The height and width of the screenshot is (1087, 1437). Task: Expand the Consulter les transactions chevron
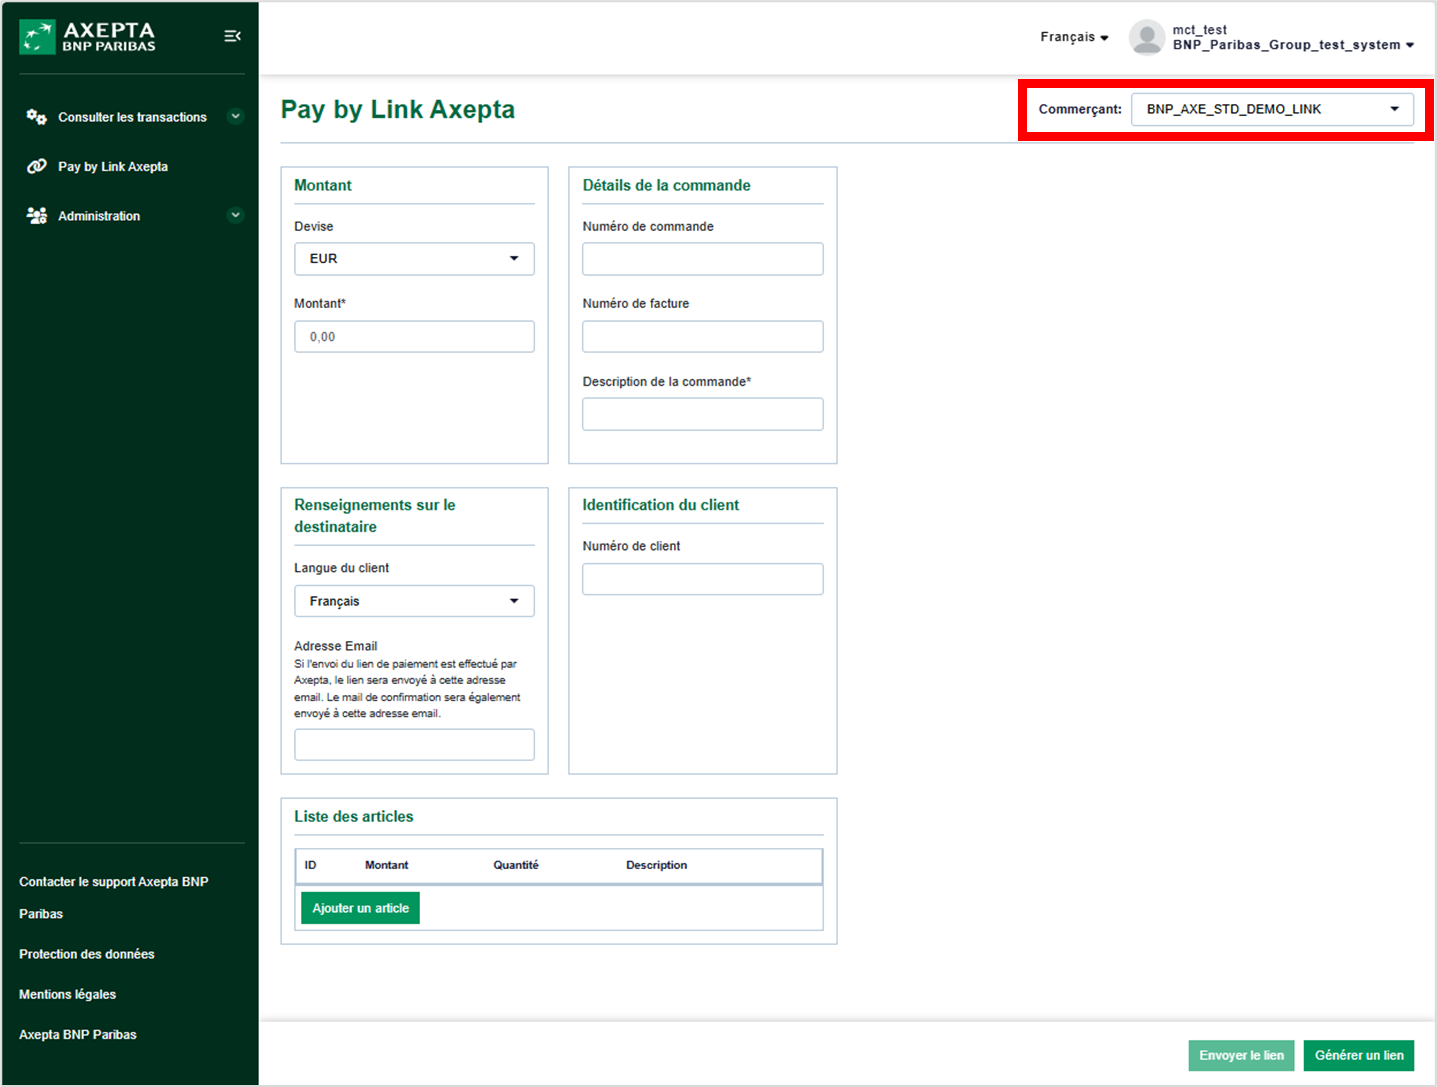[236, 116]
